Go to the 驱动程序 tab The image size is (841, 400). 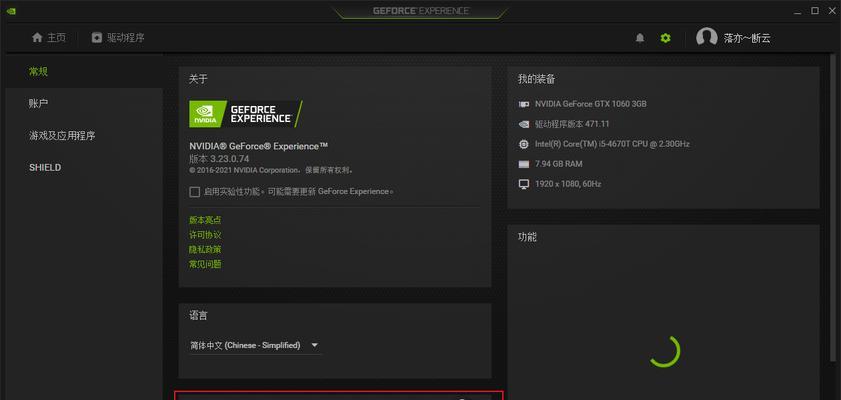point(118,38)
